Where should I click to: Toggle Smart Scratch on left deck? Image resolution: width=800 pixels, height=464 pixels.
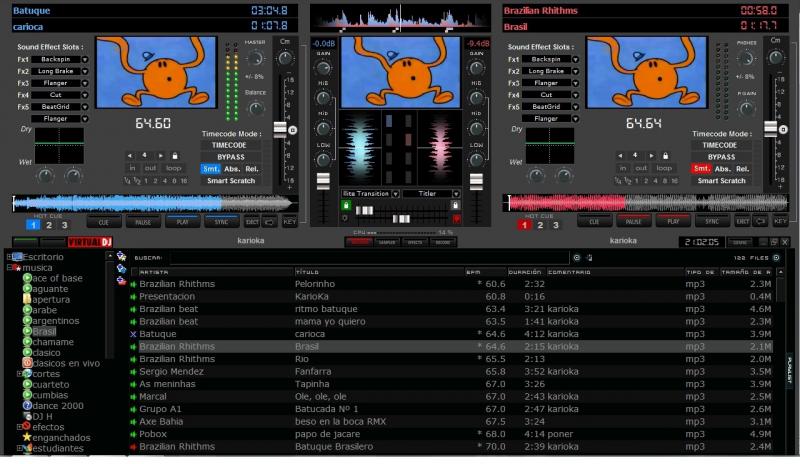pyautogui.click(x=231, y=181)
